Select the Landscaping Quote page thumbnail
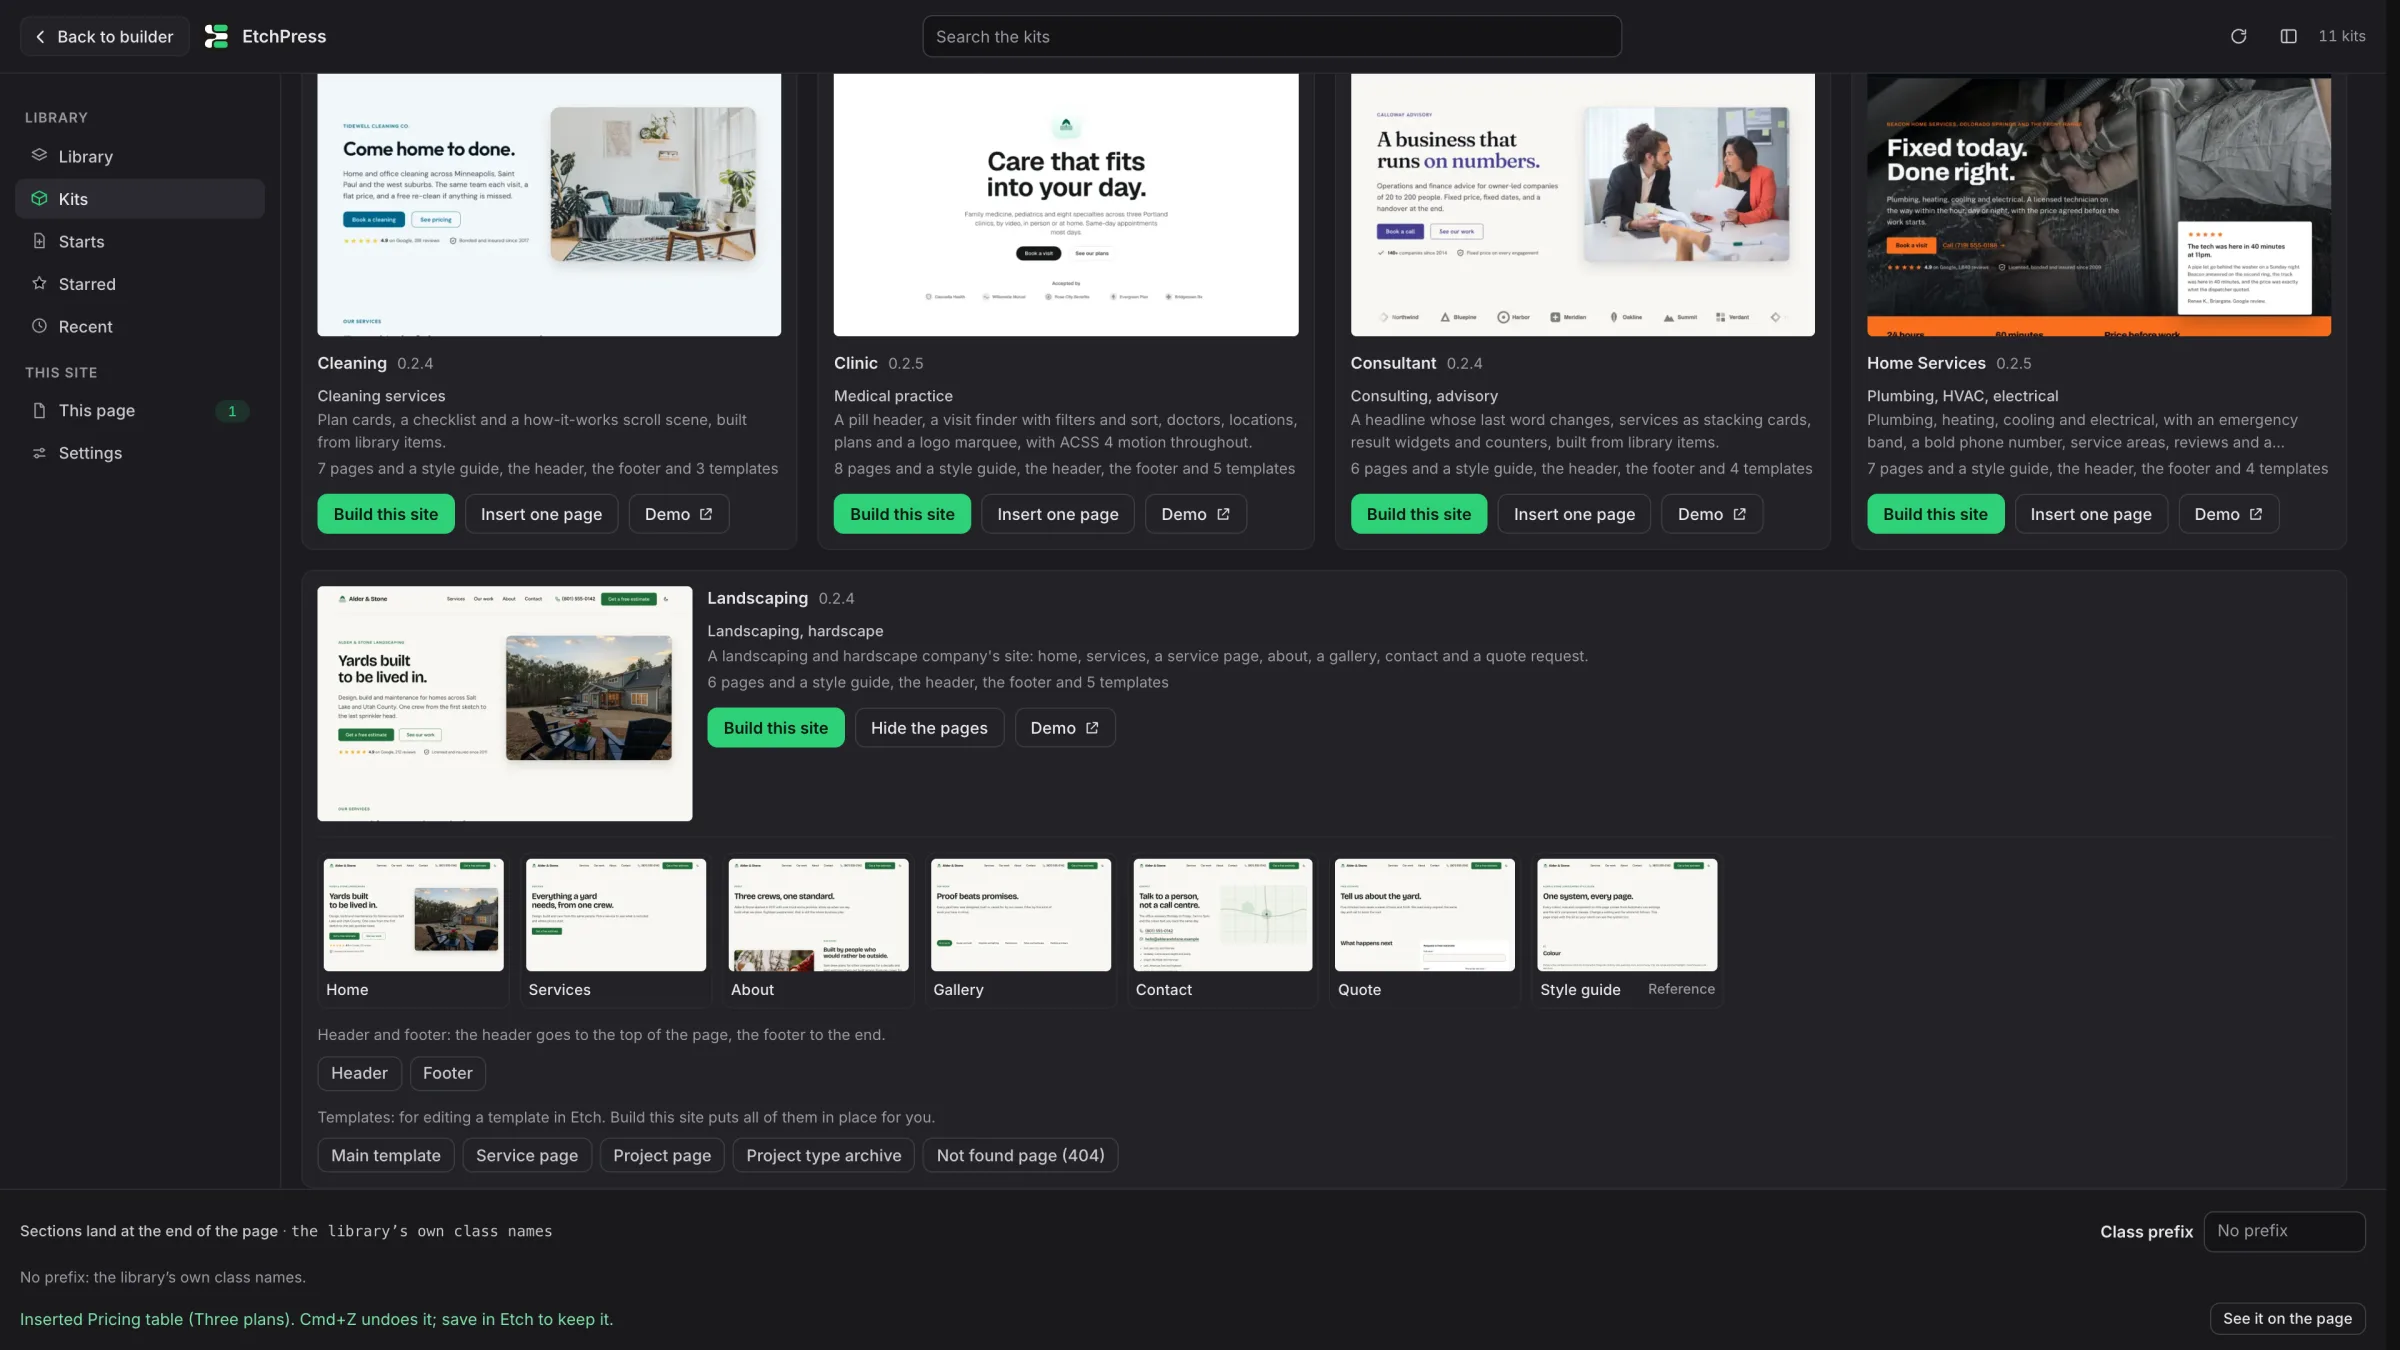 point(1425,915)
